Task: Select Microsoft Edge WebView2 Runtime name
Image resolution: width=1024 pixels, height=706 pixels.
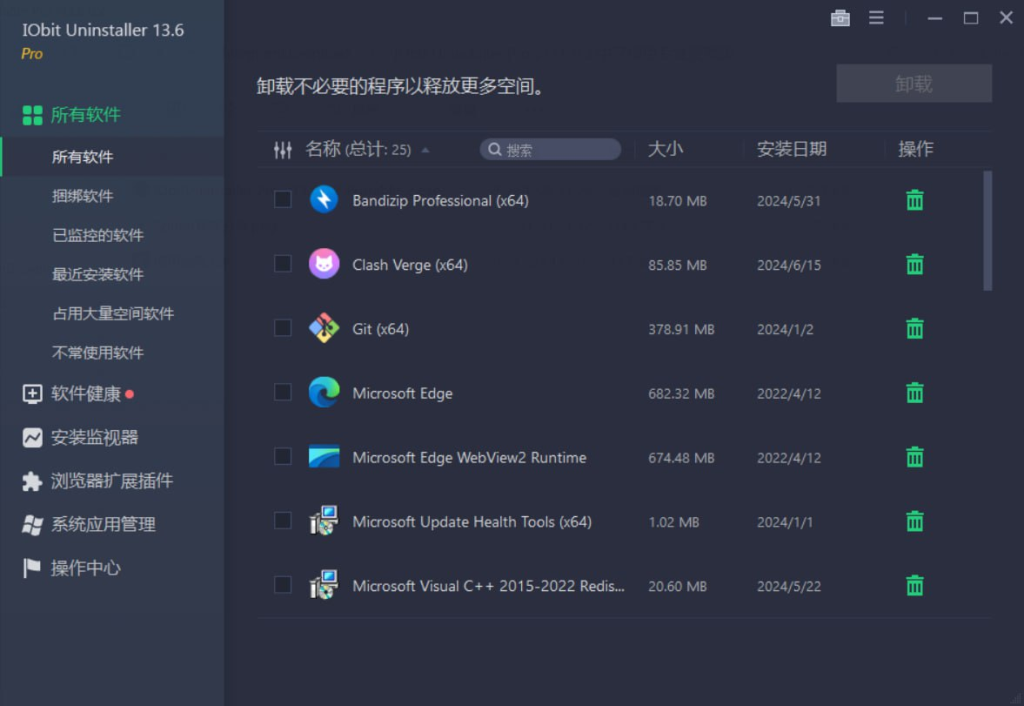Action: click(x=469, y=457)
